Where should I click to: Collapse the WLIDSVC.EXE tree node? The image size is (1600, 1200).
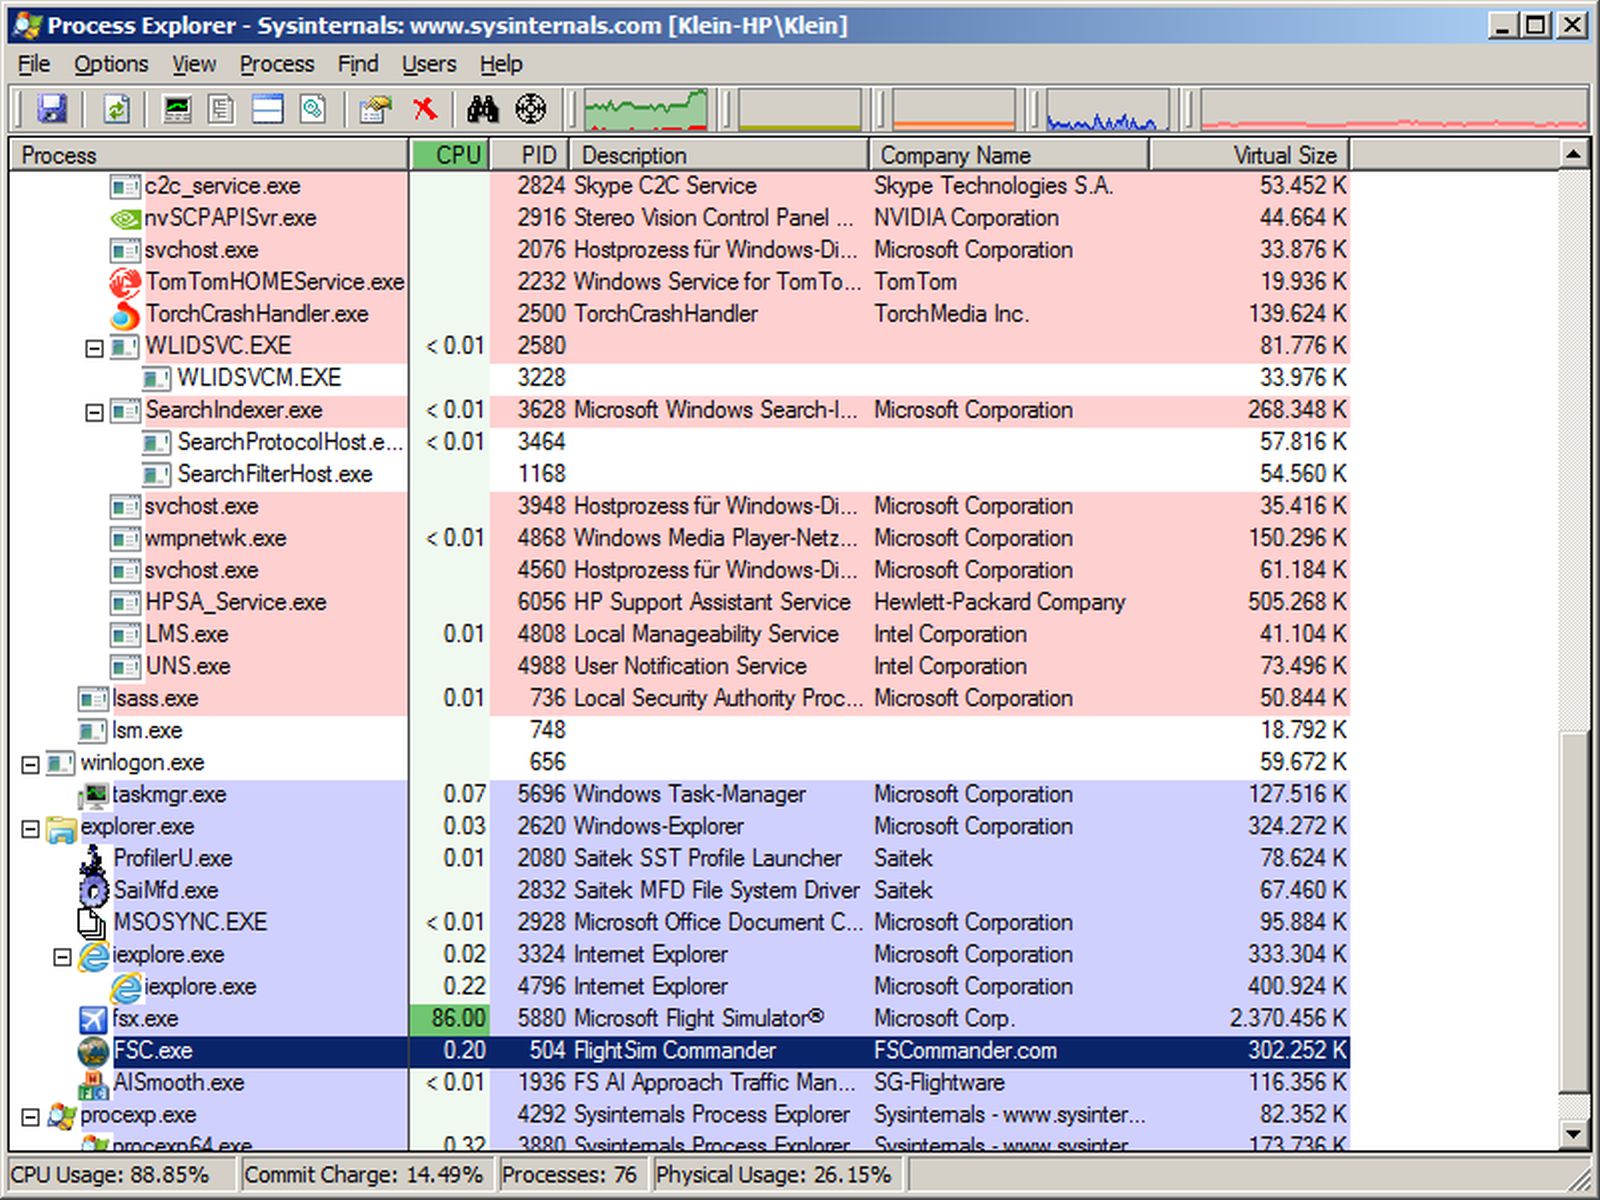(x=94, y=348)
